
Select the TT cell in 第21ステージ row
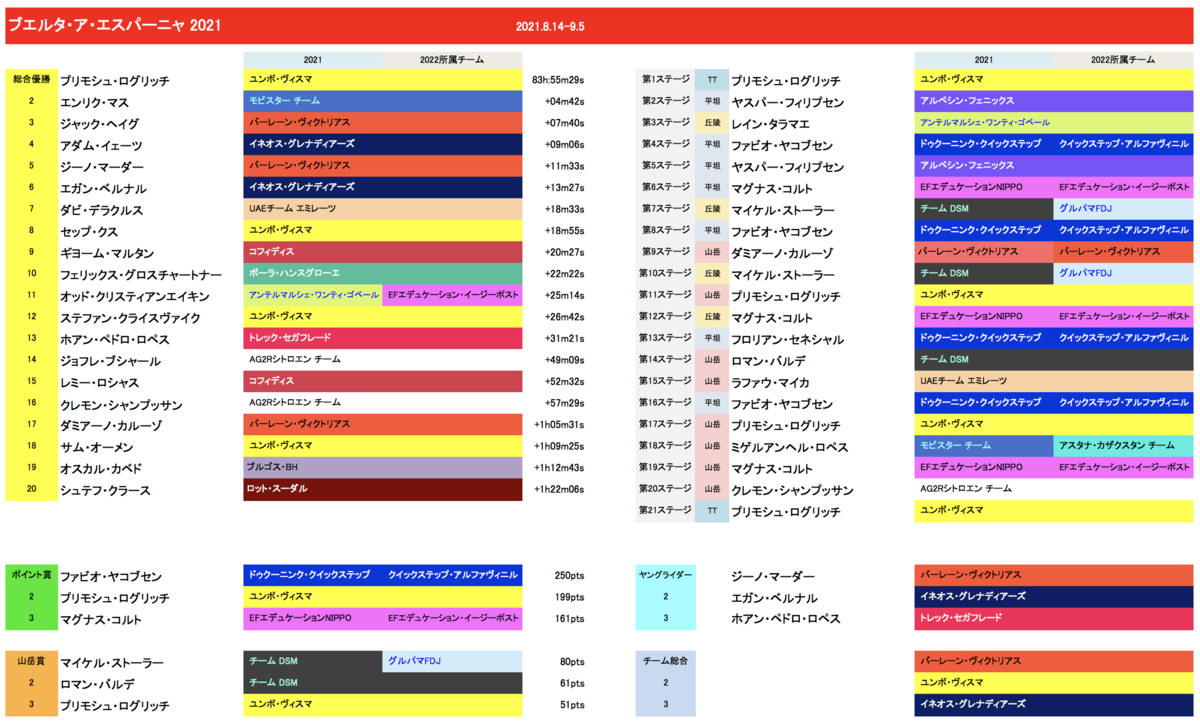click(712, 511)
